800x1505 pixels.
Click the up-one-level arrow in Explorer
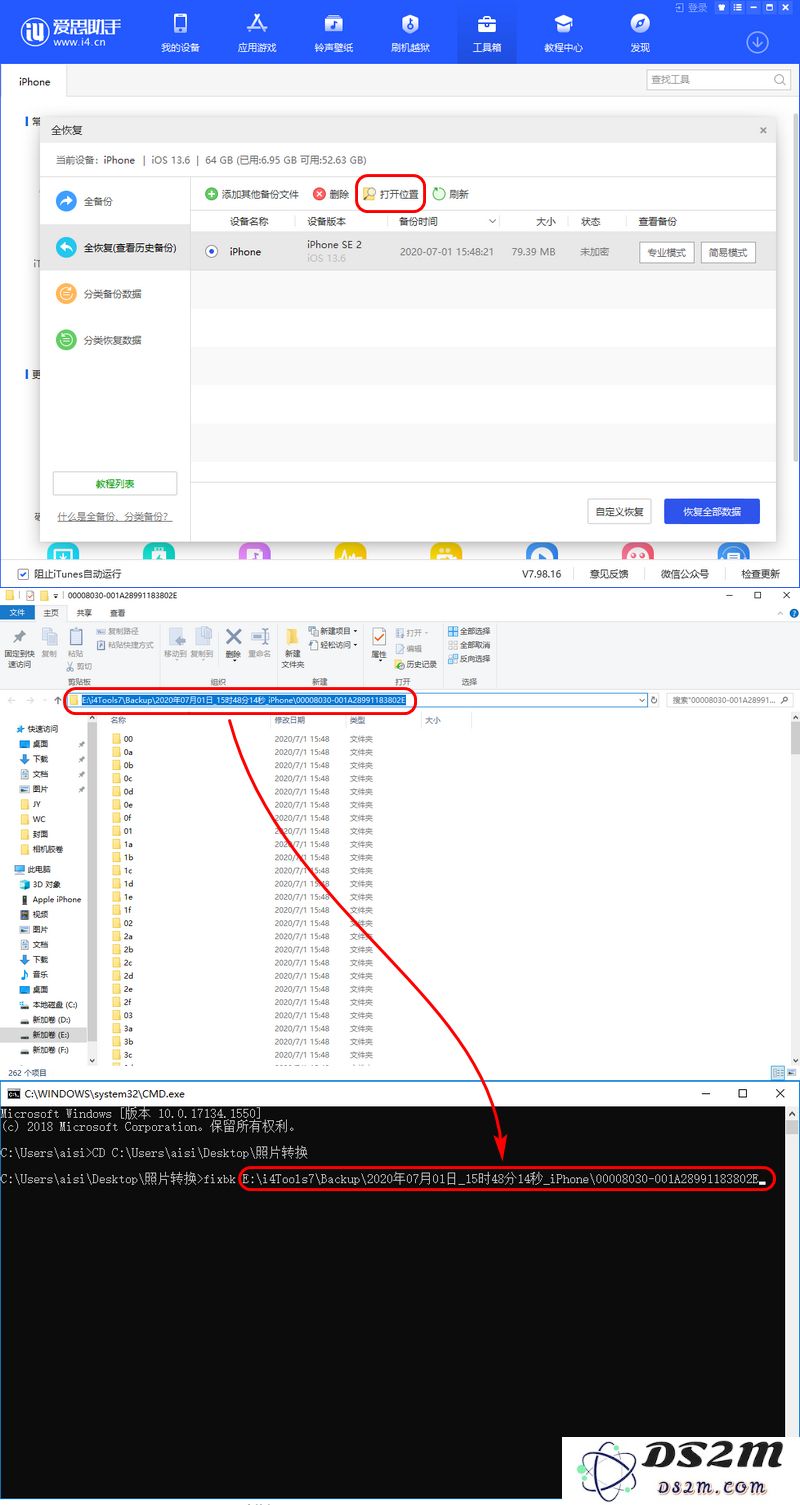point(59,700)
